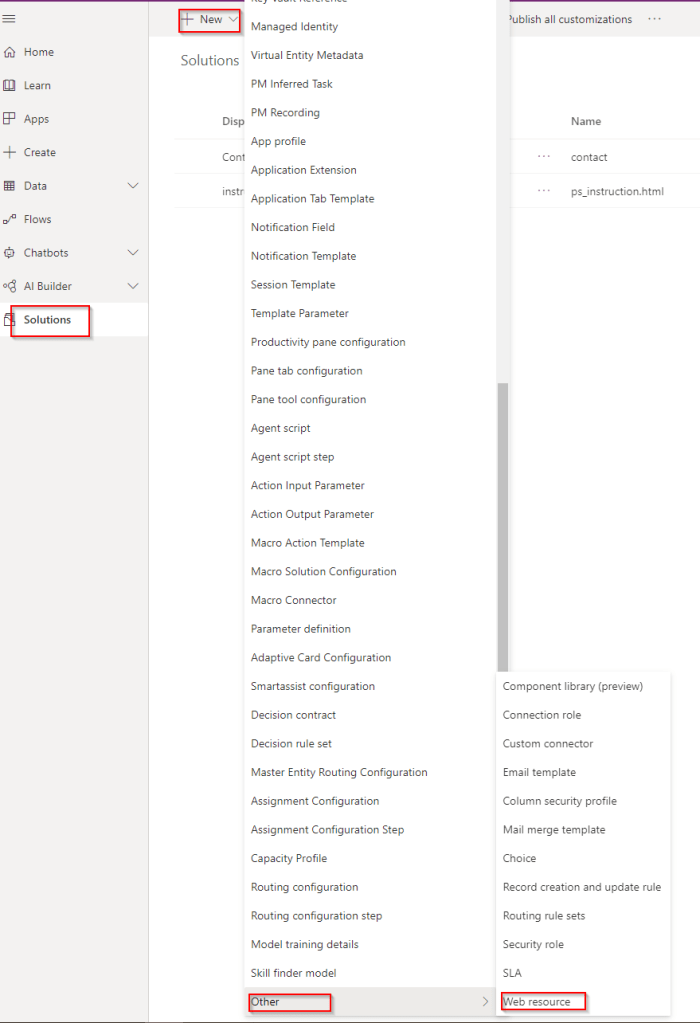
Task: Click the Create plus icon
Action: point(10,152)
